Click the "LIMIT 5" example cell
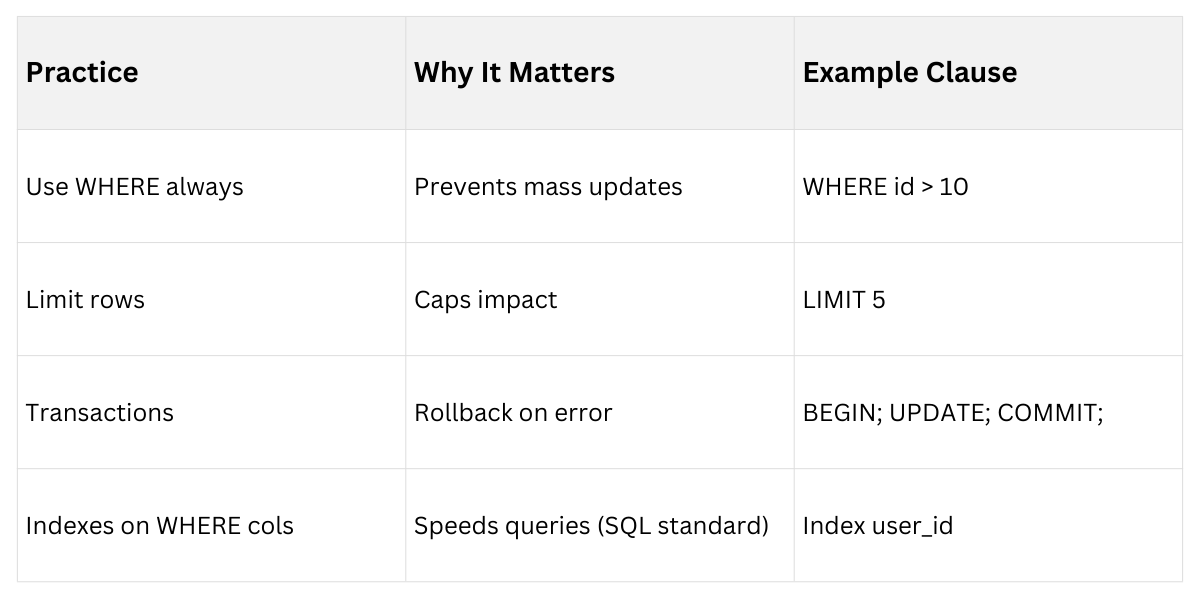This screenshot has height=600, width=1200. pyautogui.click(x=843, y=300)
